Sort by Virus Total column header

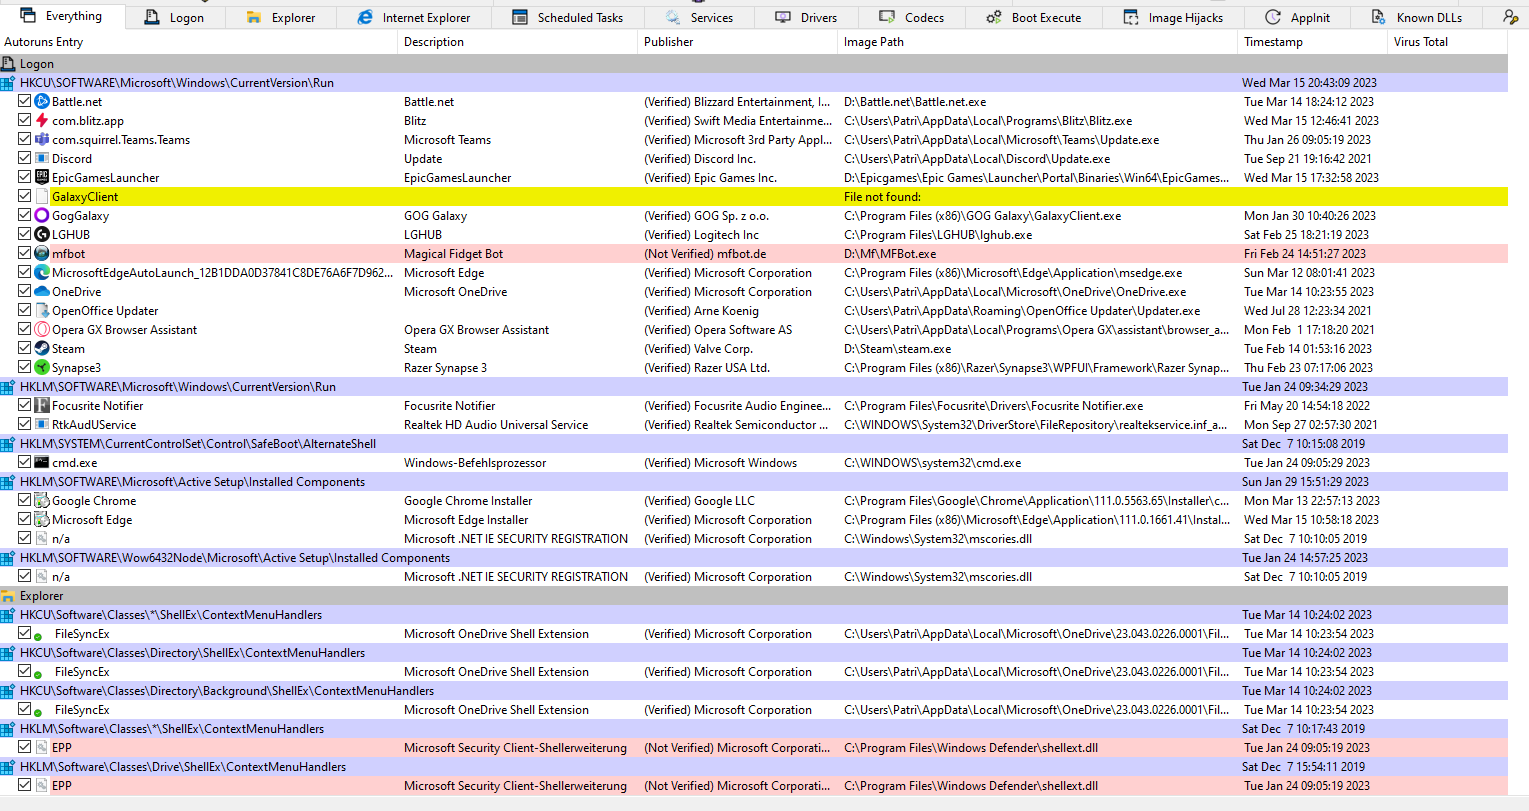coord(1447,42)
